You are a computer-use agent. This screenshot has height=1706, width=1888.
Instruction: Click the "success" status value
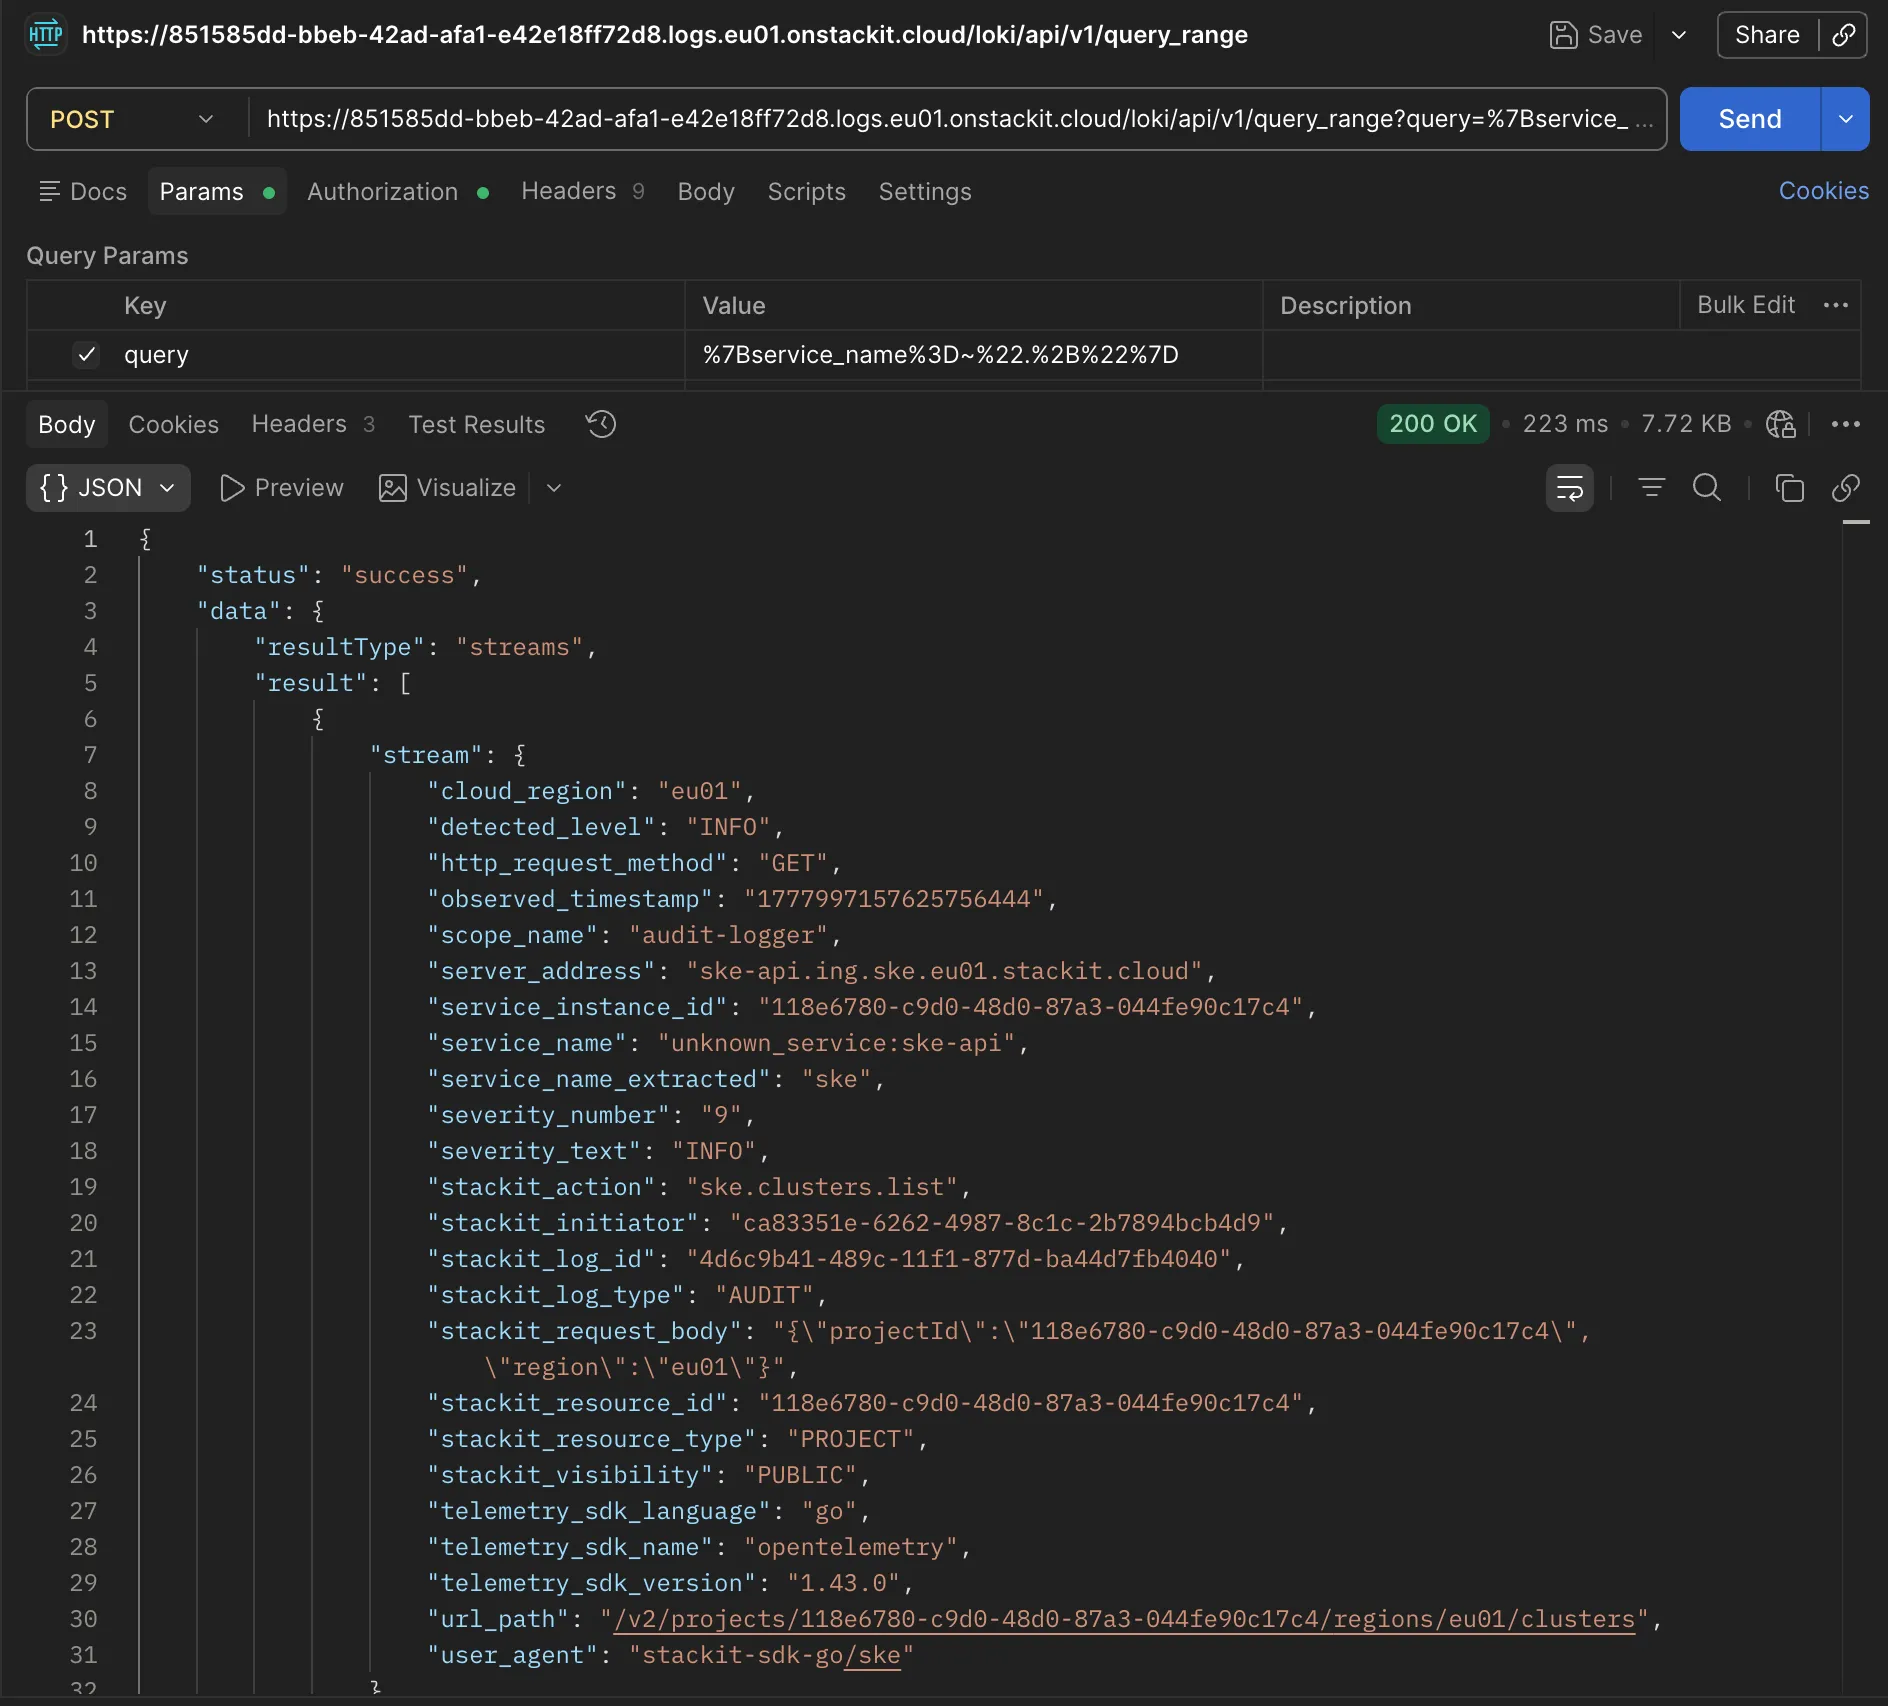[404, 575]
